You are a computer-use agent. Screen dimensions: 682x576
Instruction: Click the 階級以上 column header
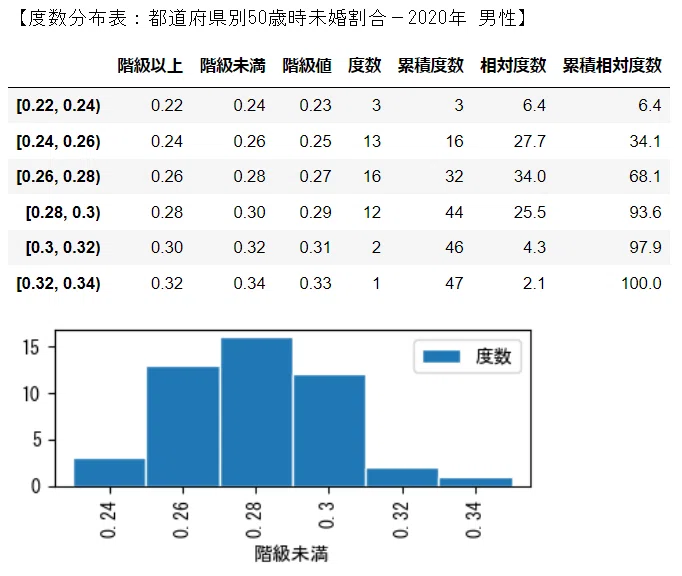click(x=150, y=66)
